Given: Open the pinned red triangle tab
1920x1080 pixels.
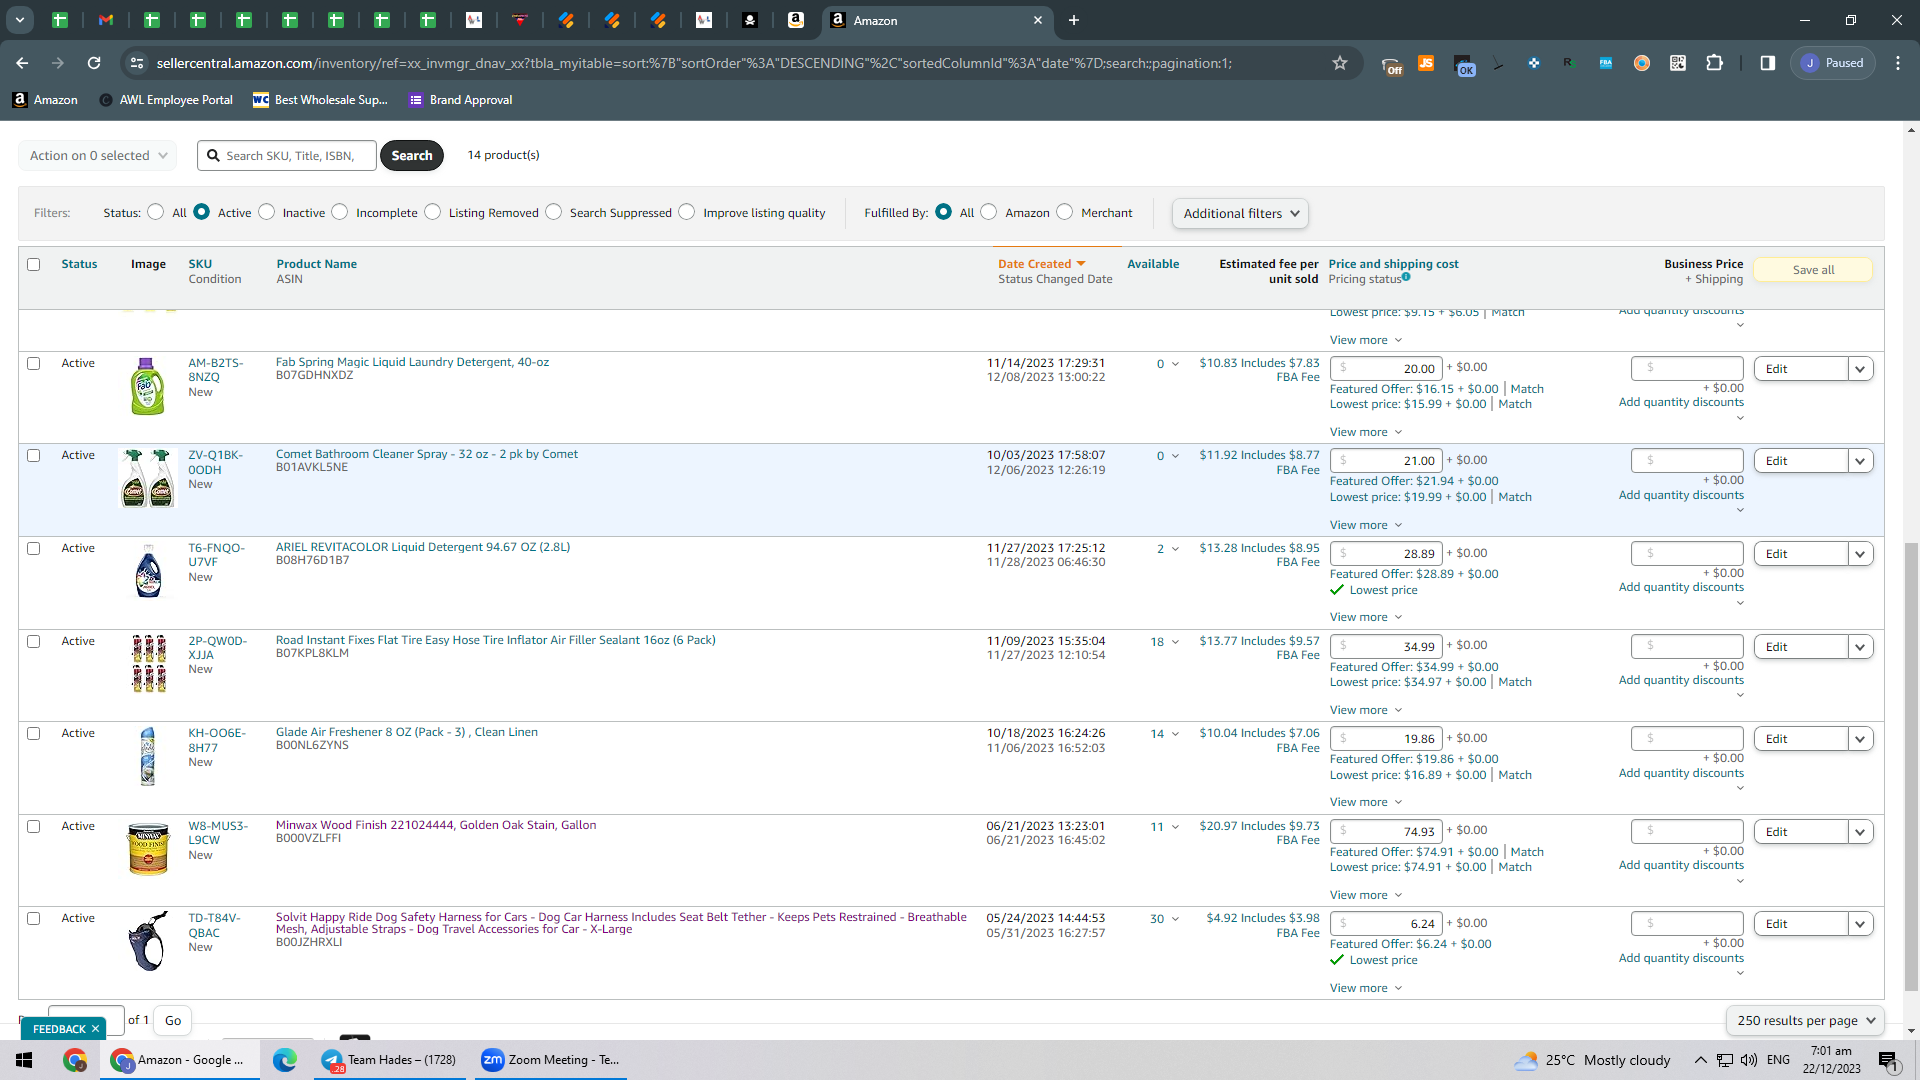Looking at the screenshot, I should (x=520, y=20).
